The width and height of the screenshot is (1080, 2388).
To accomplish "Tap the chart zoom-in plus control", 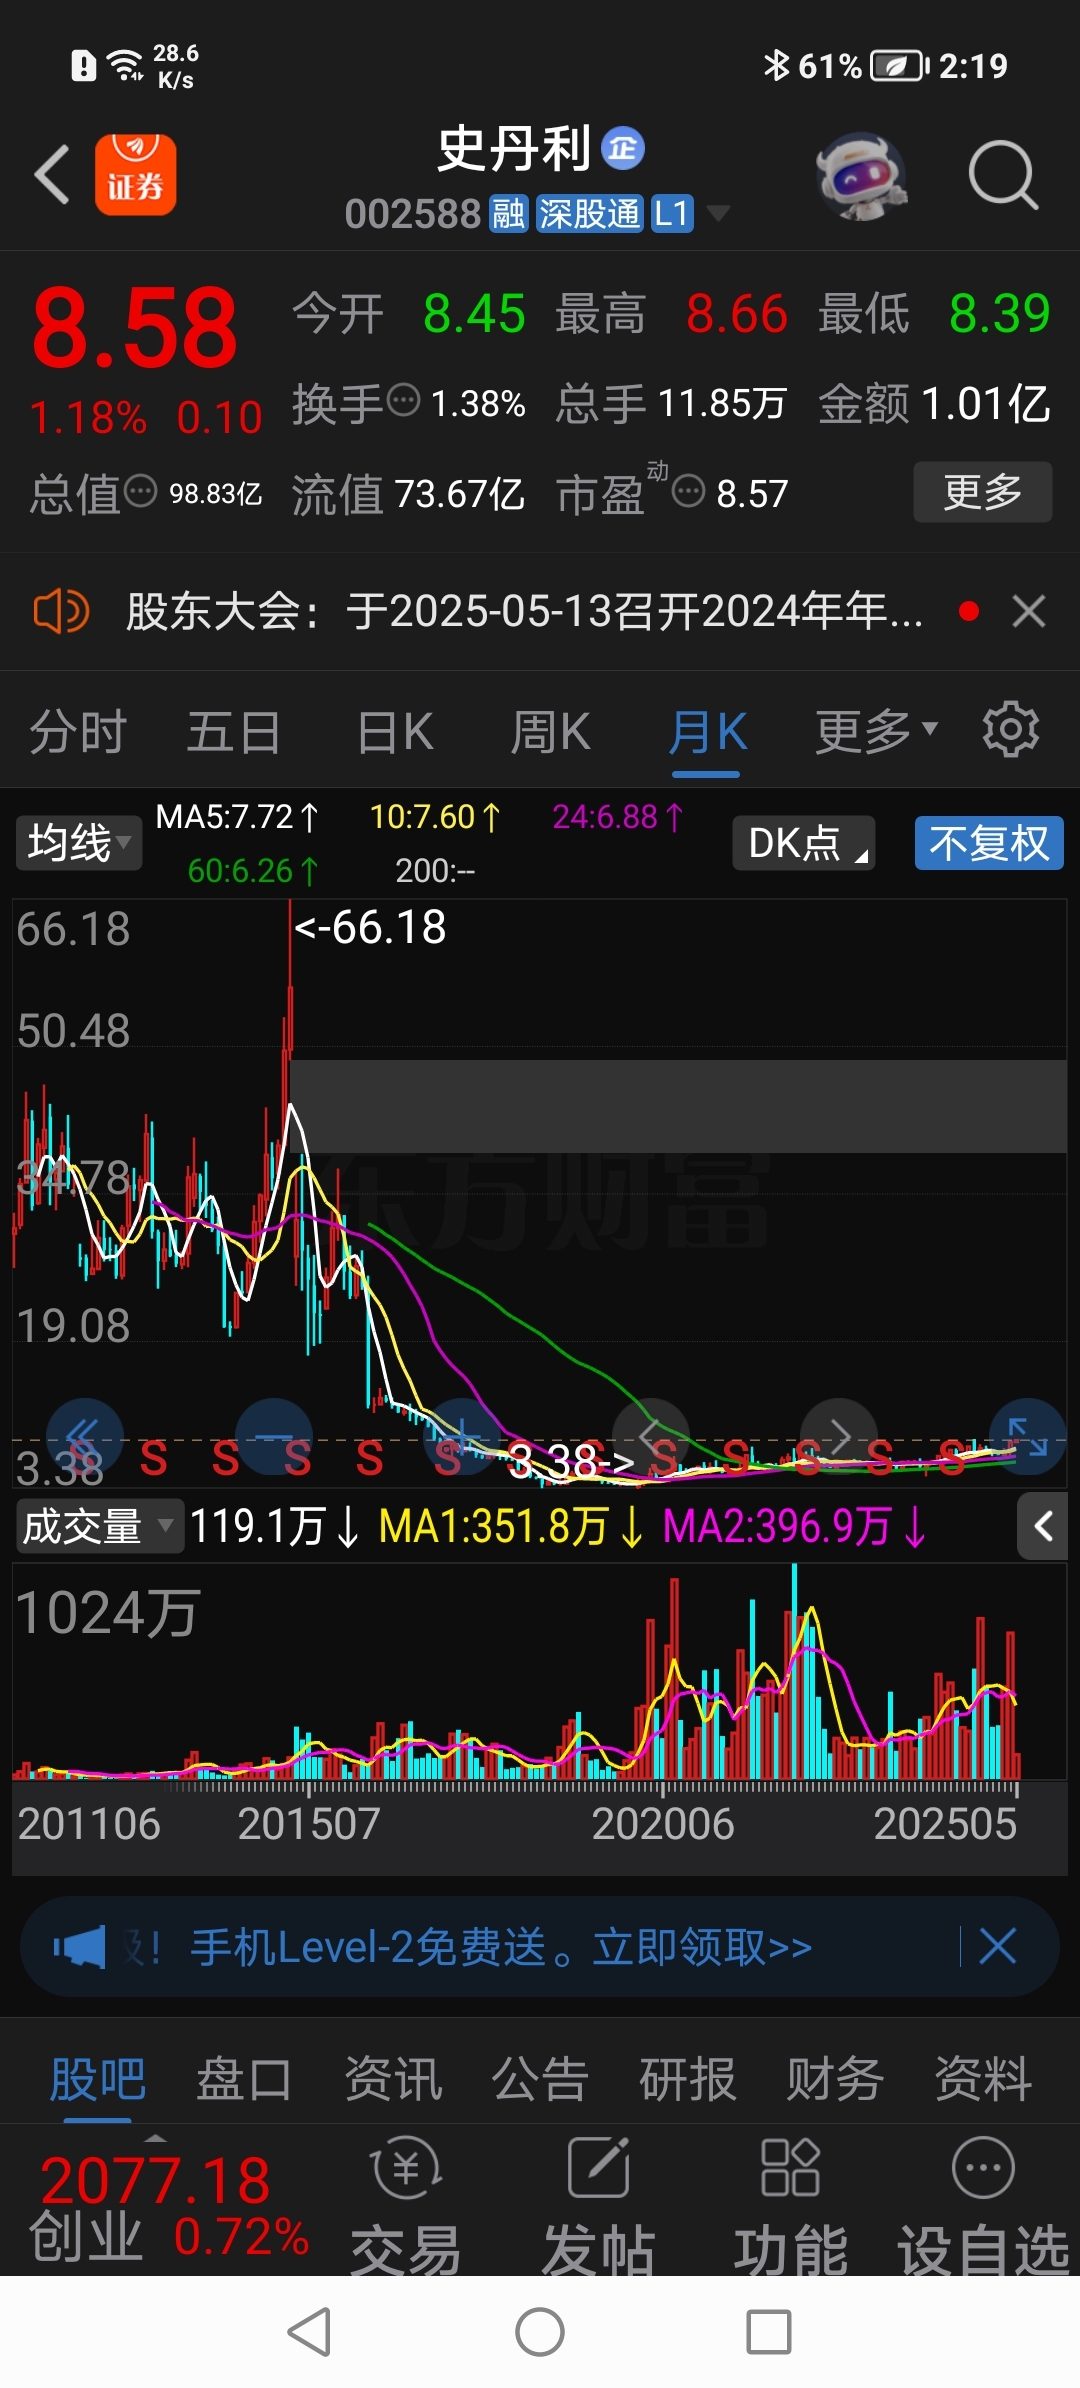I will click(x=462, y=1437).
